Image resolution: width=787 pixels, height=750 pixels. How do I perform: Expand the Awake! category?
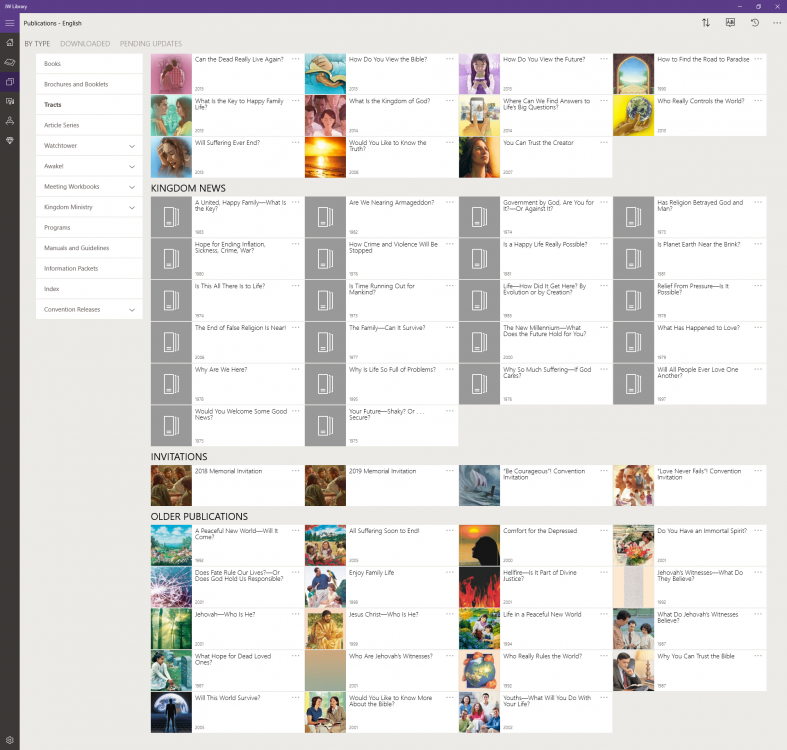[132, 166]
